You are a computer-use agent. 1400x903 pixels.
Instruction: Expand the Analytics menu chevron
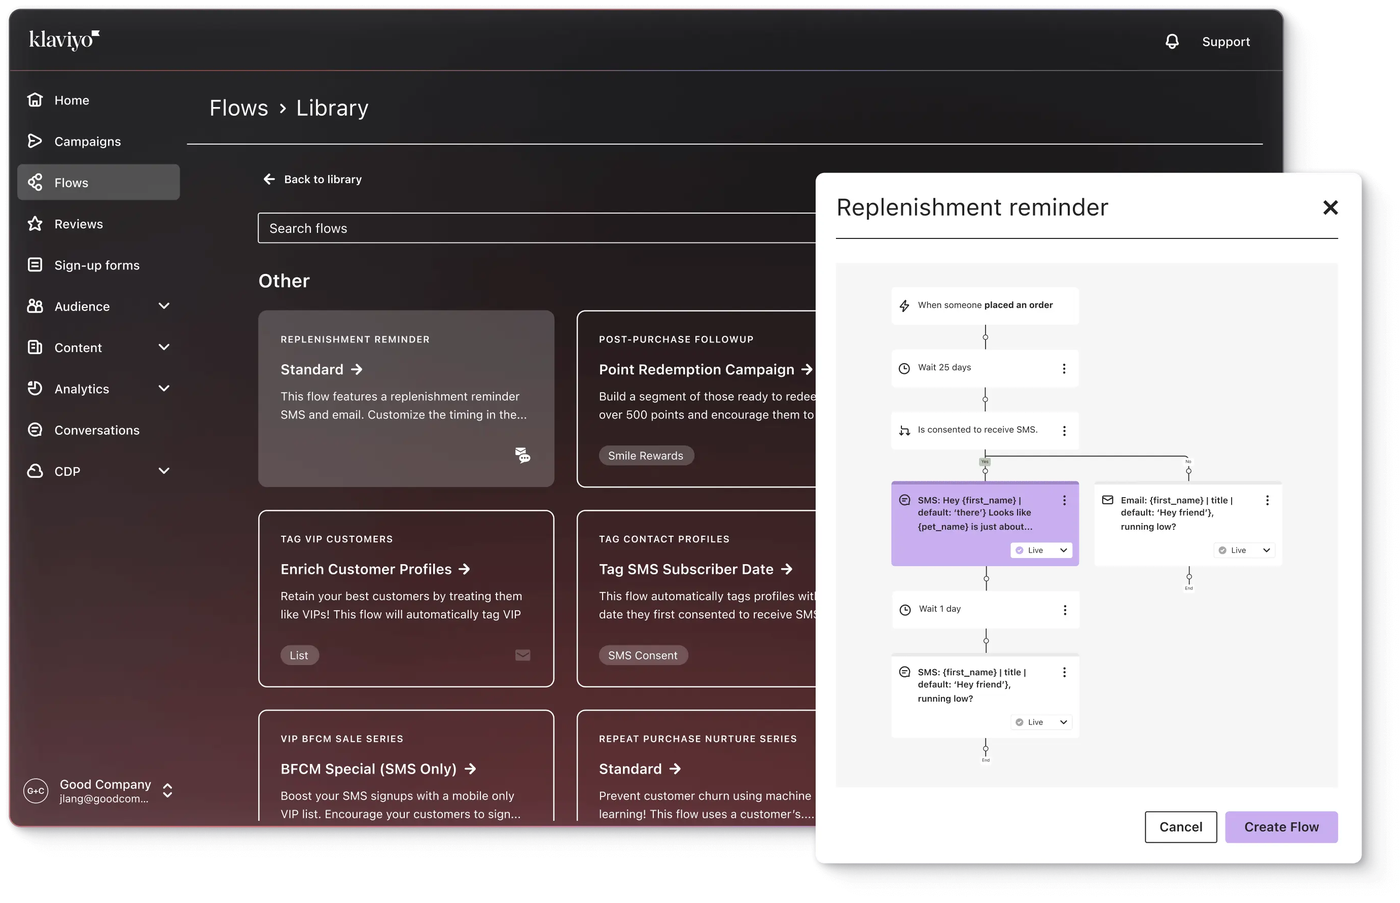coord(164,388)
